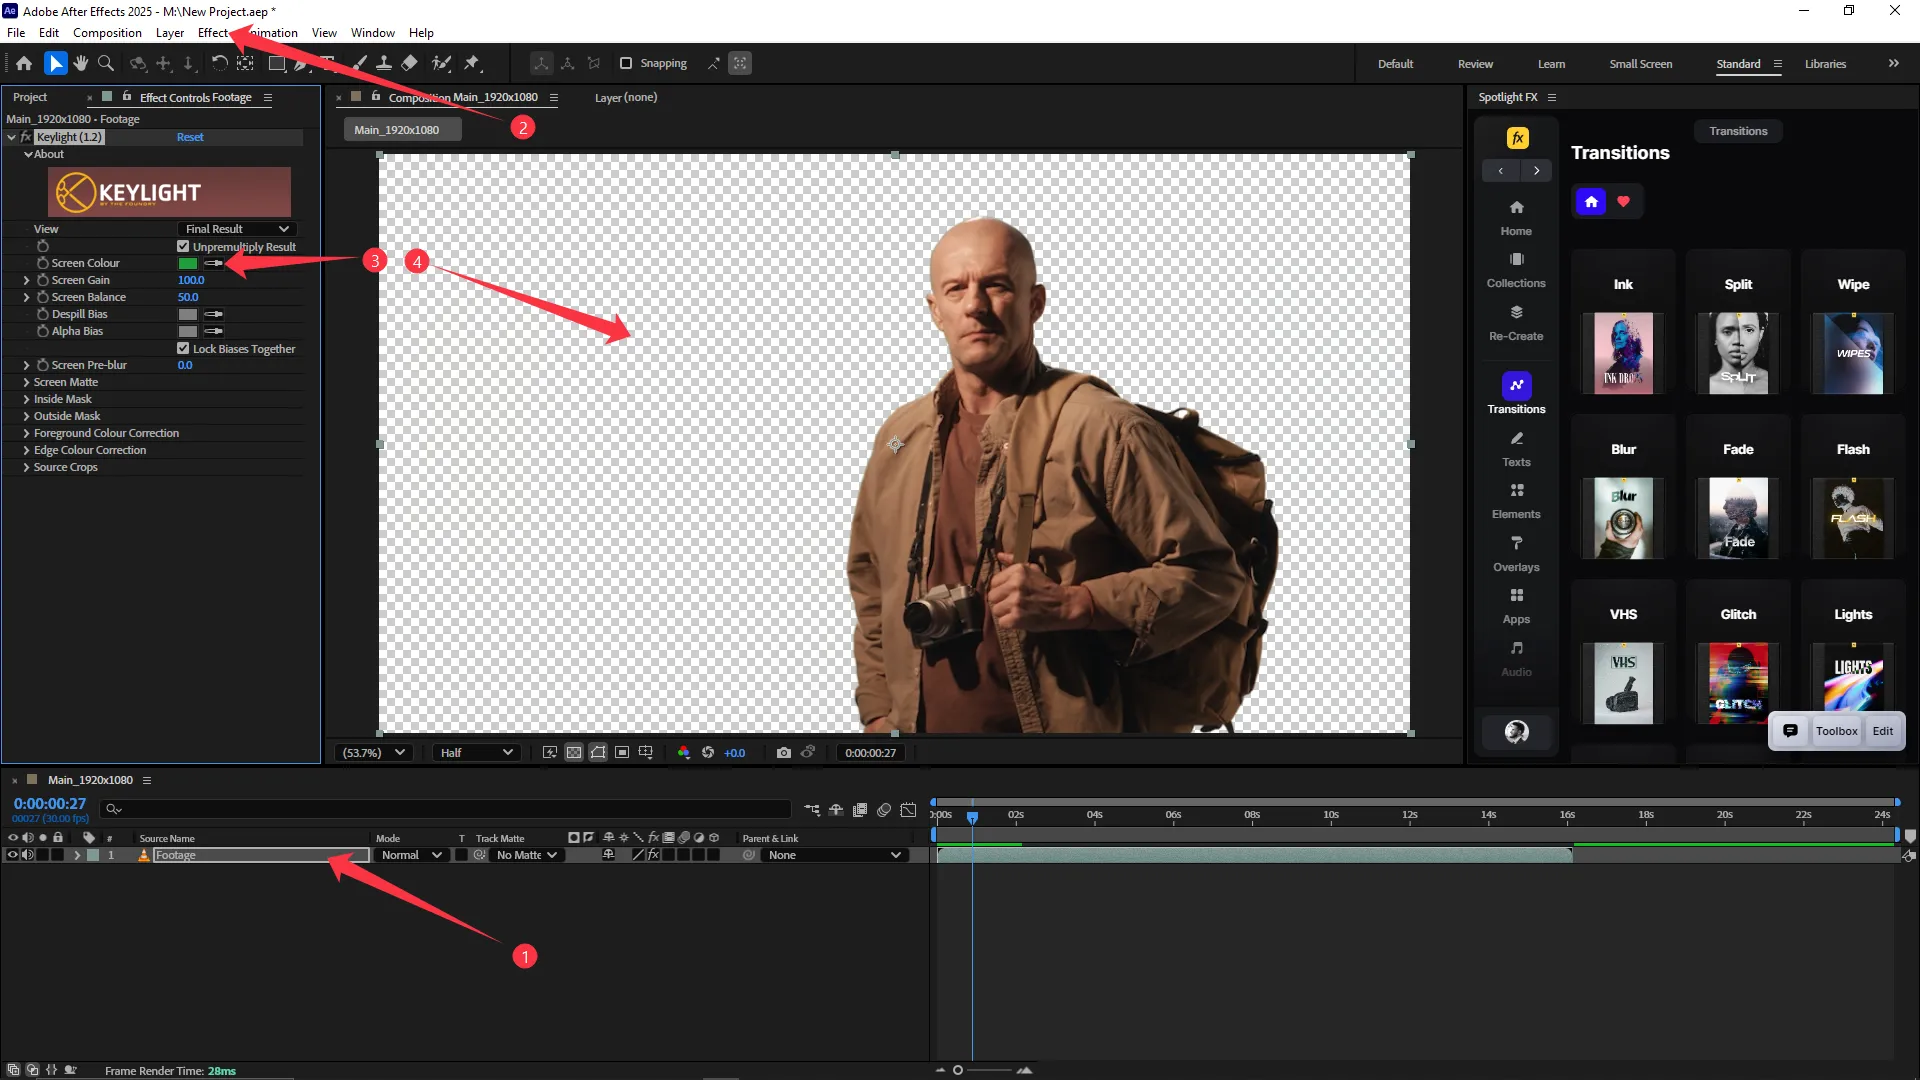
Task: Click Screen Colour eyedropper icon
Action: pyautogui.click(x=214, y=263)
